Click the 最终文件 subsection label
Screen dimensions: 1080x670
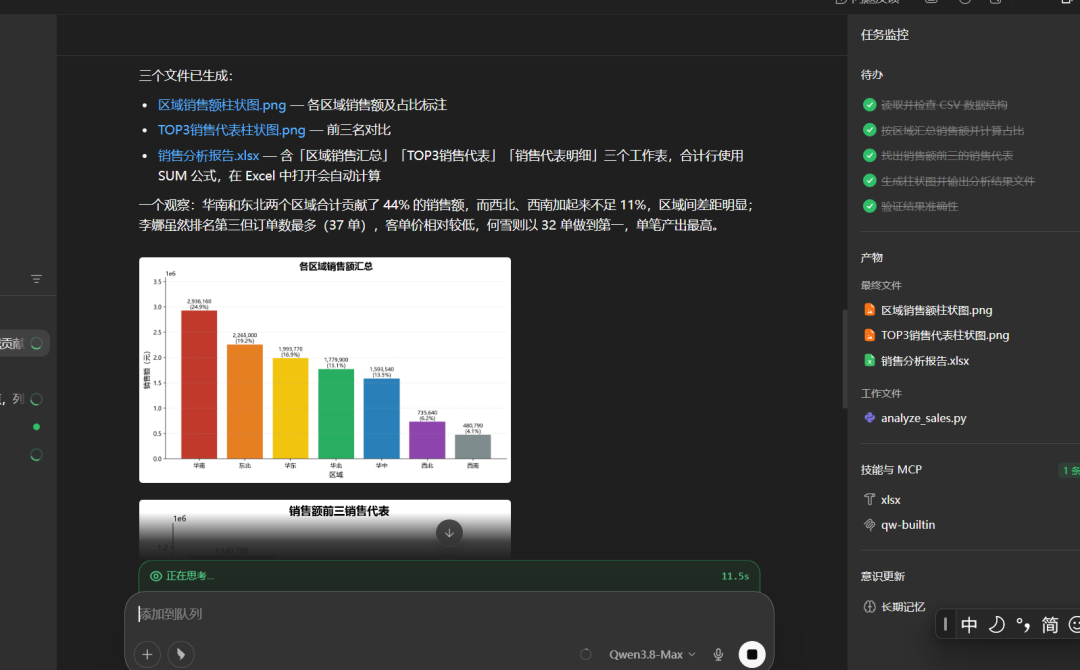881,285
